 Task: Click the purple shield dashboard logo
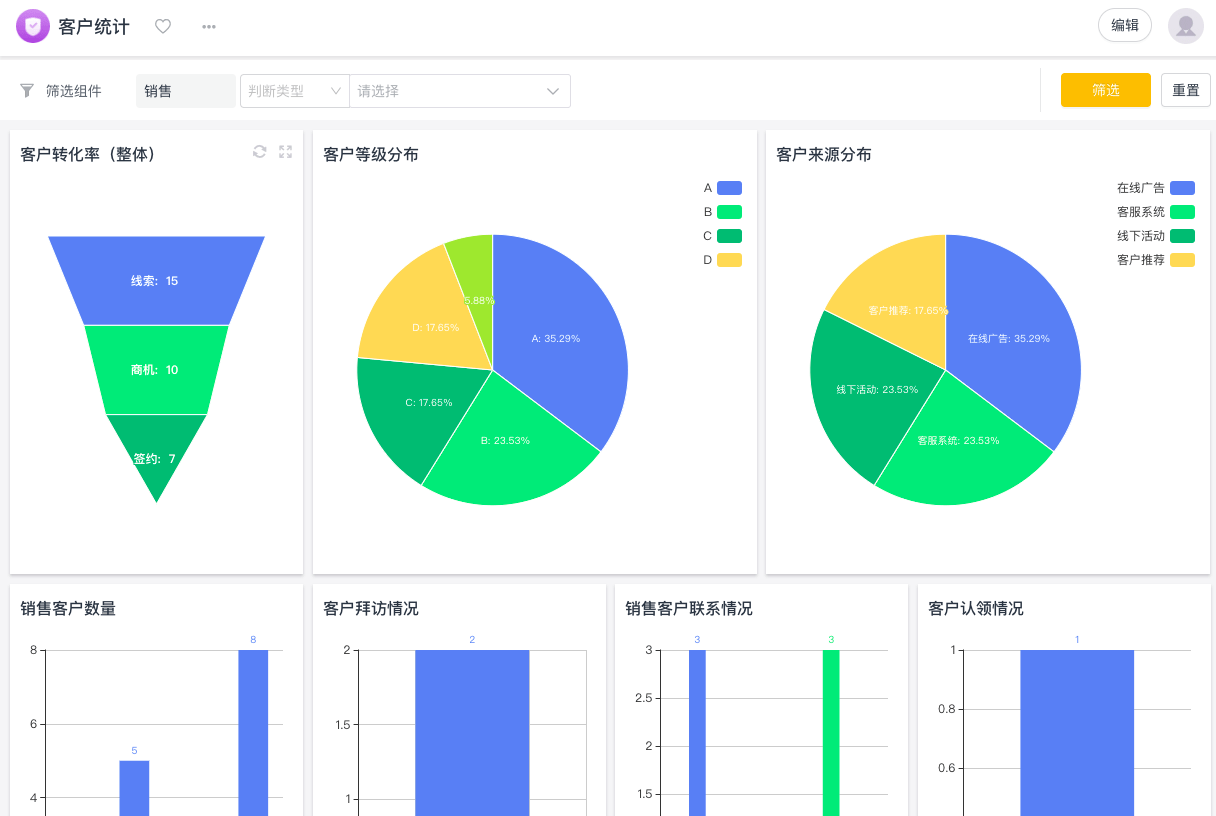click(x=33, y=25)
